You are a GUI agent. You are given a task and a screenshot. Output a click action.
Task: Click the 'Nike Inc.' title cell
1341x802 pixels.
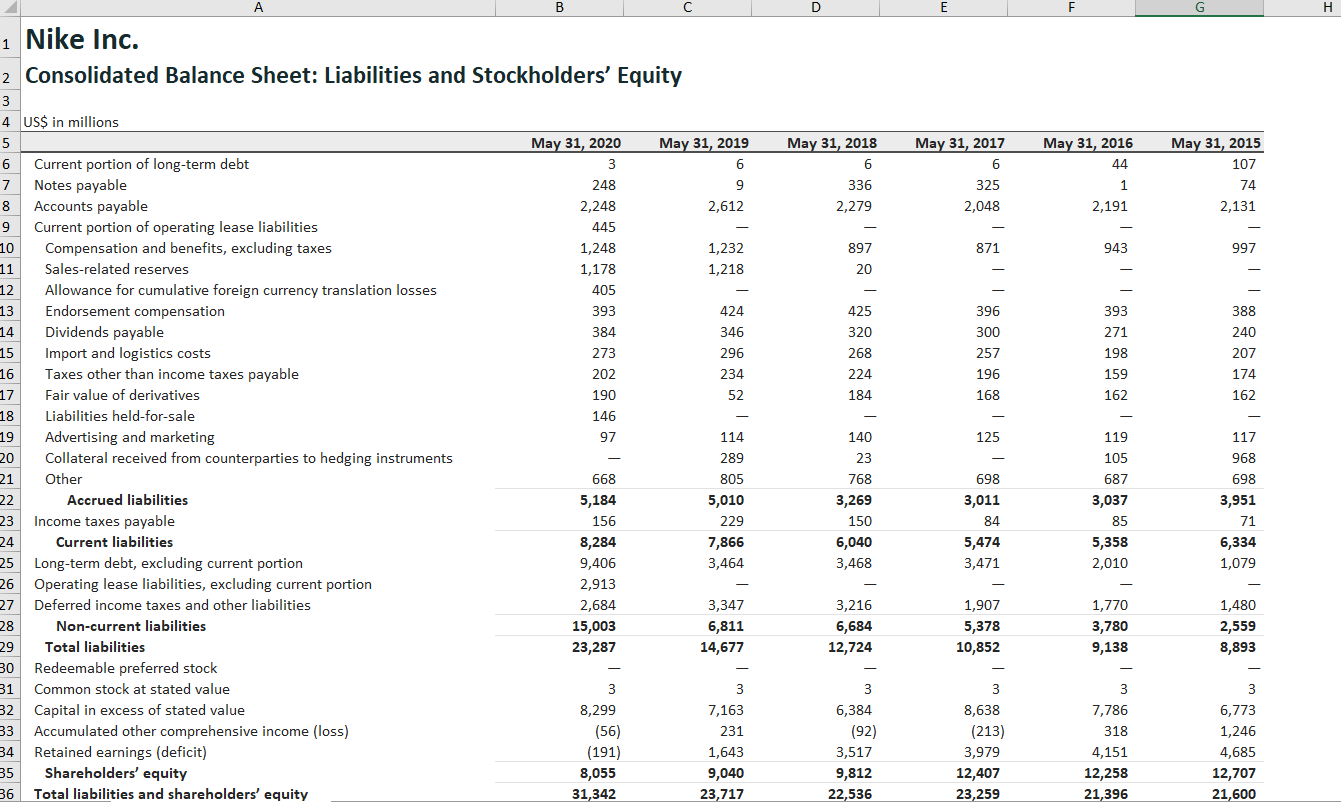click(82, 40)
